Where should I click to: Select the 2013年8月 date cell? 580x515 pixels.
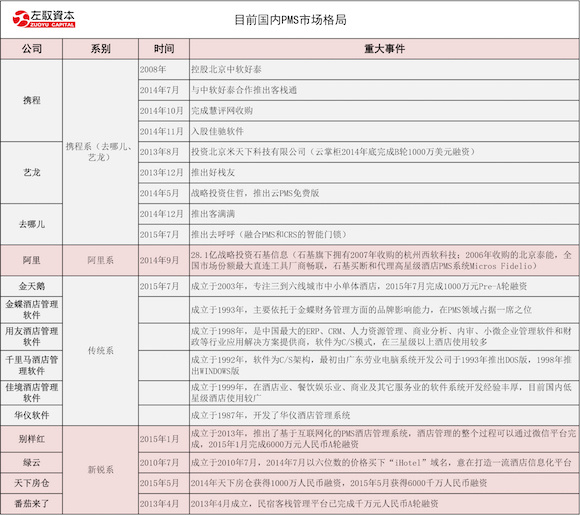[164, 152]
